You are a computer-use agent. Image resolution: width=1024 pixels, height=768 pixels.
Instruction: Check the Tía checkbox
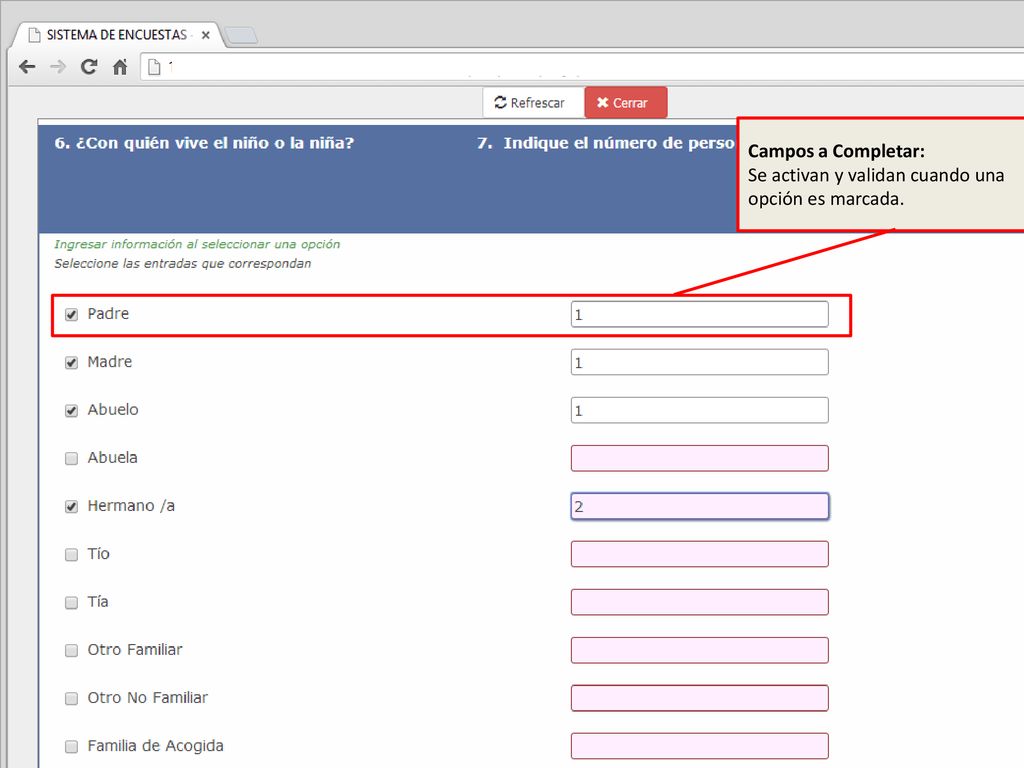point(72,603)
